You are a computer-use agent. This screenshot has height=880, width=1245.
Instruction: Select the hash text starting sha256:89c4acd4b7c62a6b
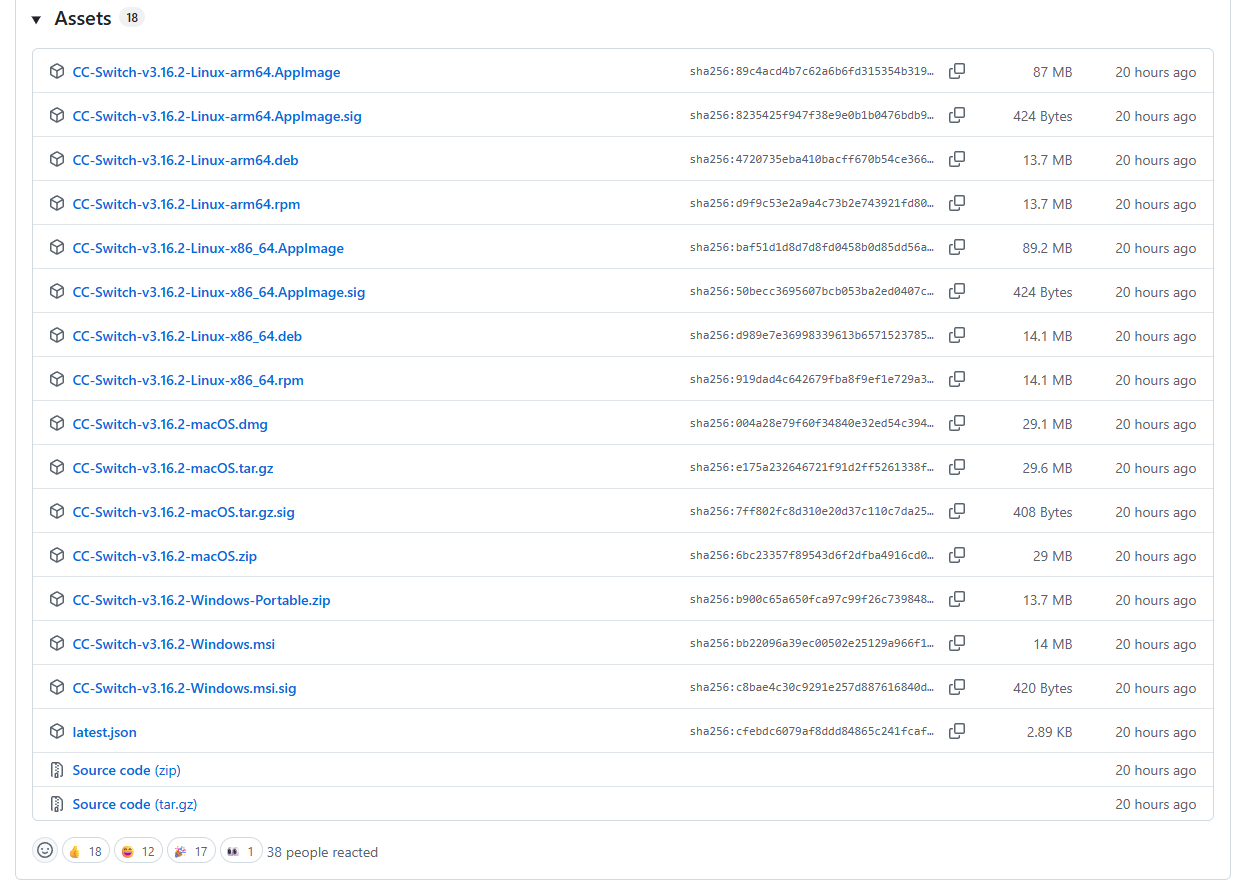(x=813, y=72)
